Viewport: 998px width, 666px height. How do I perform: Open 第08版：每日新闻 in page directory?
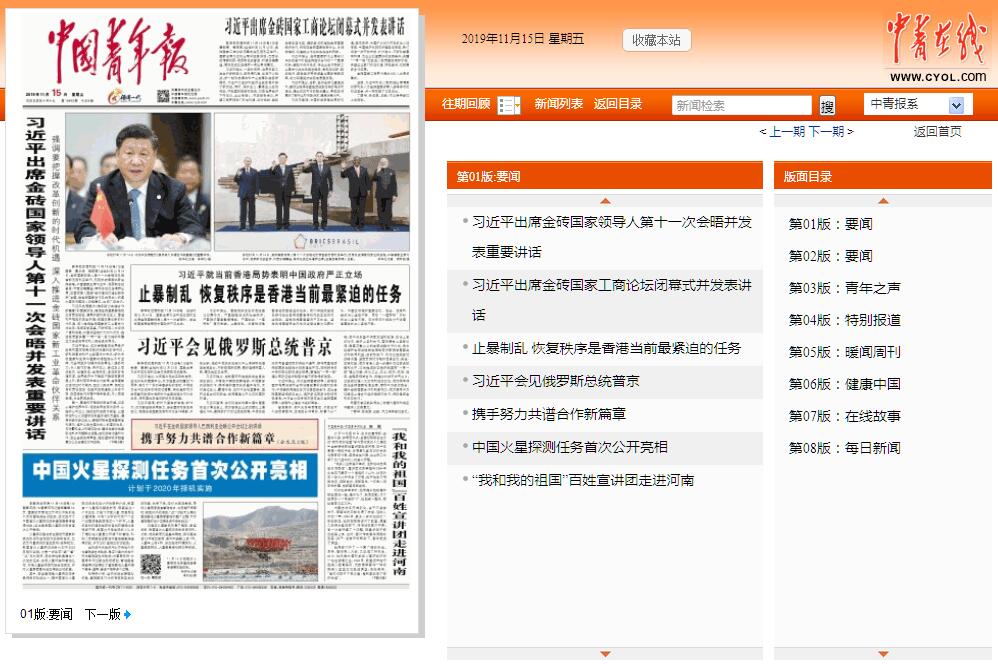pos(844,448)
